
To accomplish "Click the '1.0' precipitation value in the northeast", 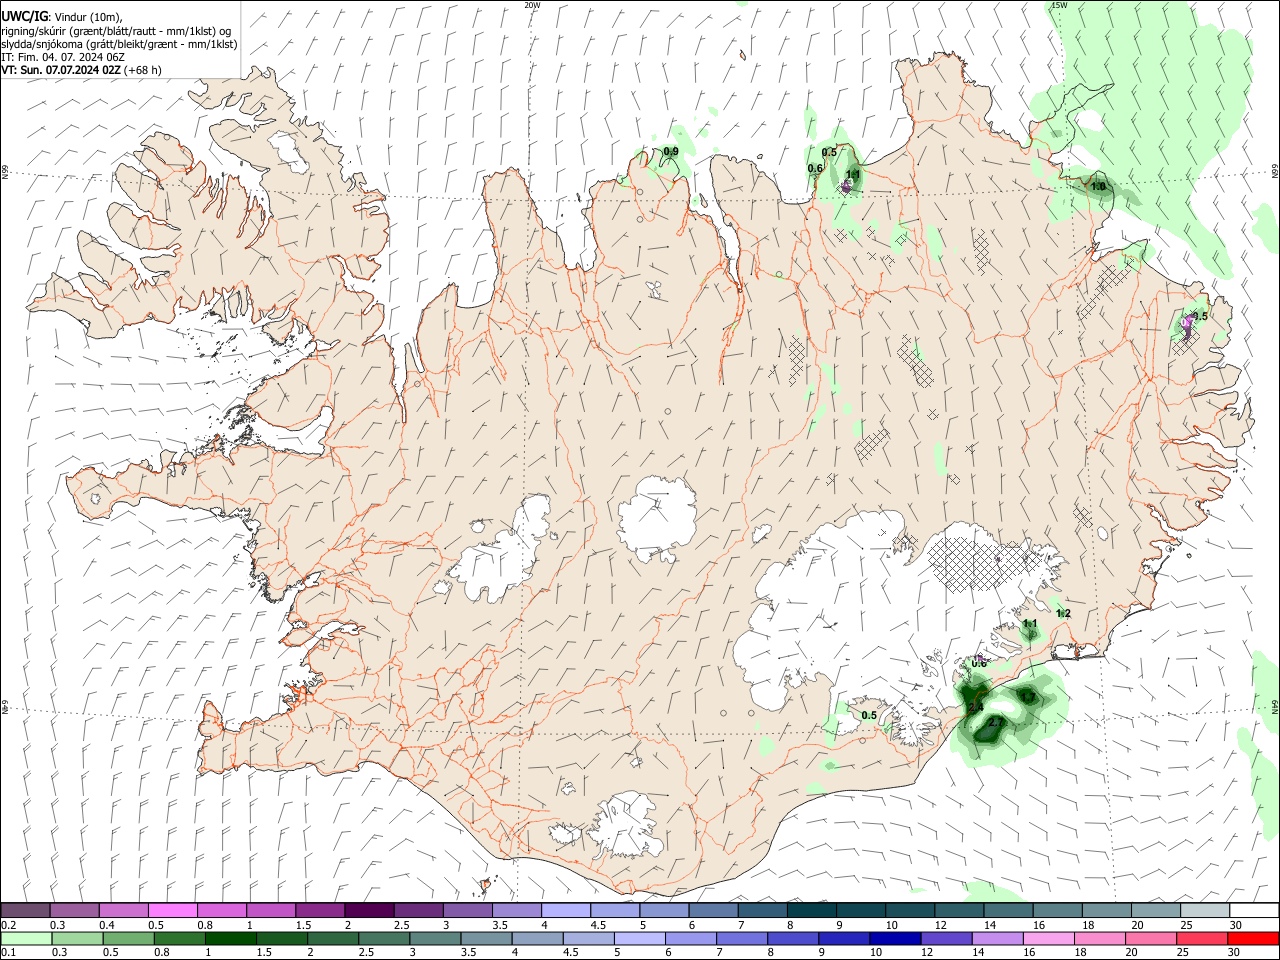I will 1098,187.
